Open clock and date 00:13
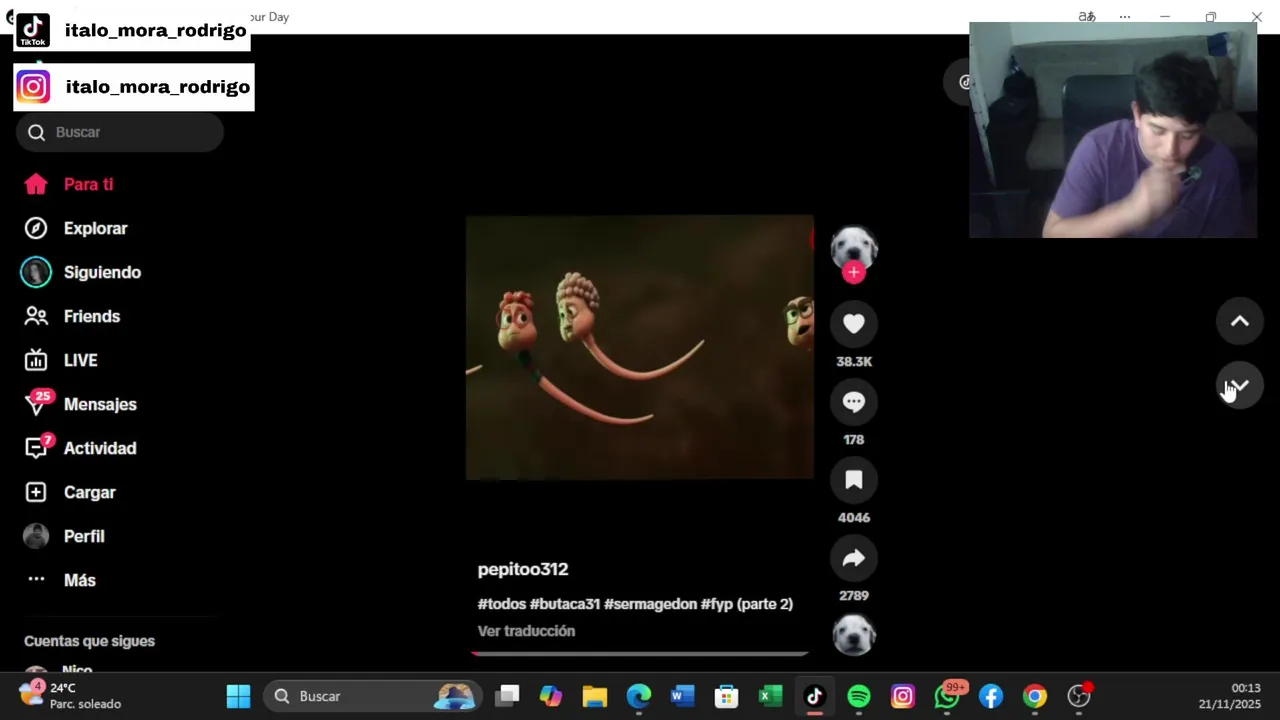 click(1230, 696)
